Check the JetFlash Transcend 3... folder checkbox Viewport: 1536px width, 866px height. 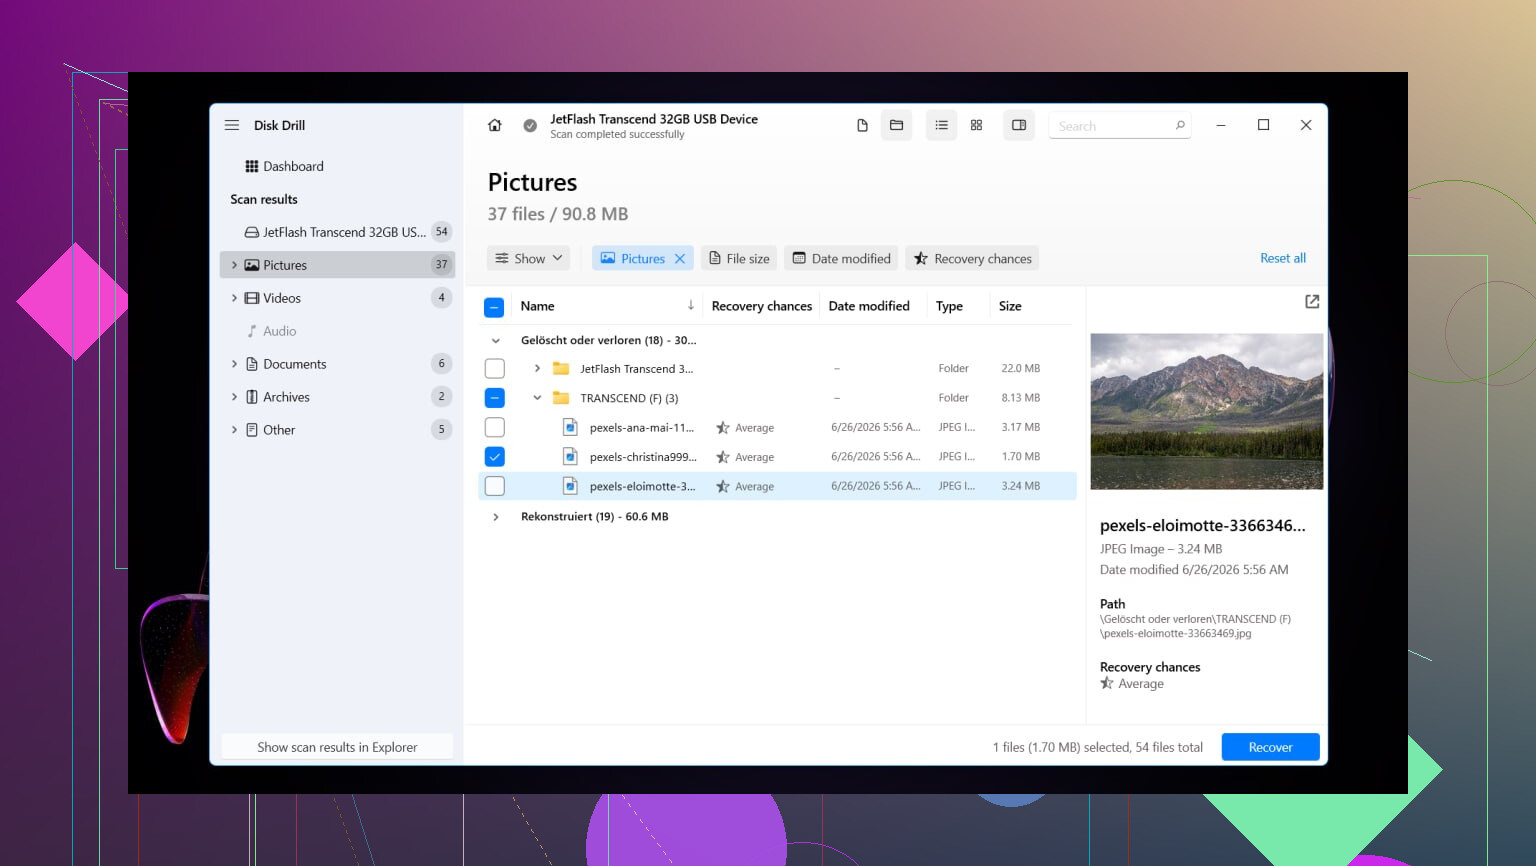(x=494, y=368)
